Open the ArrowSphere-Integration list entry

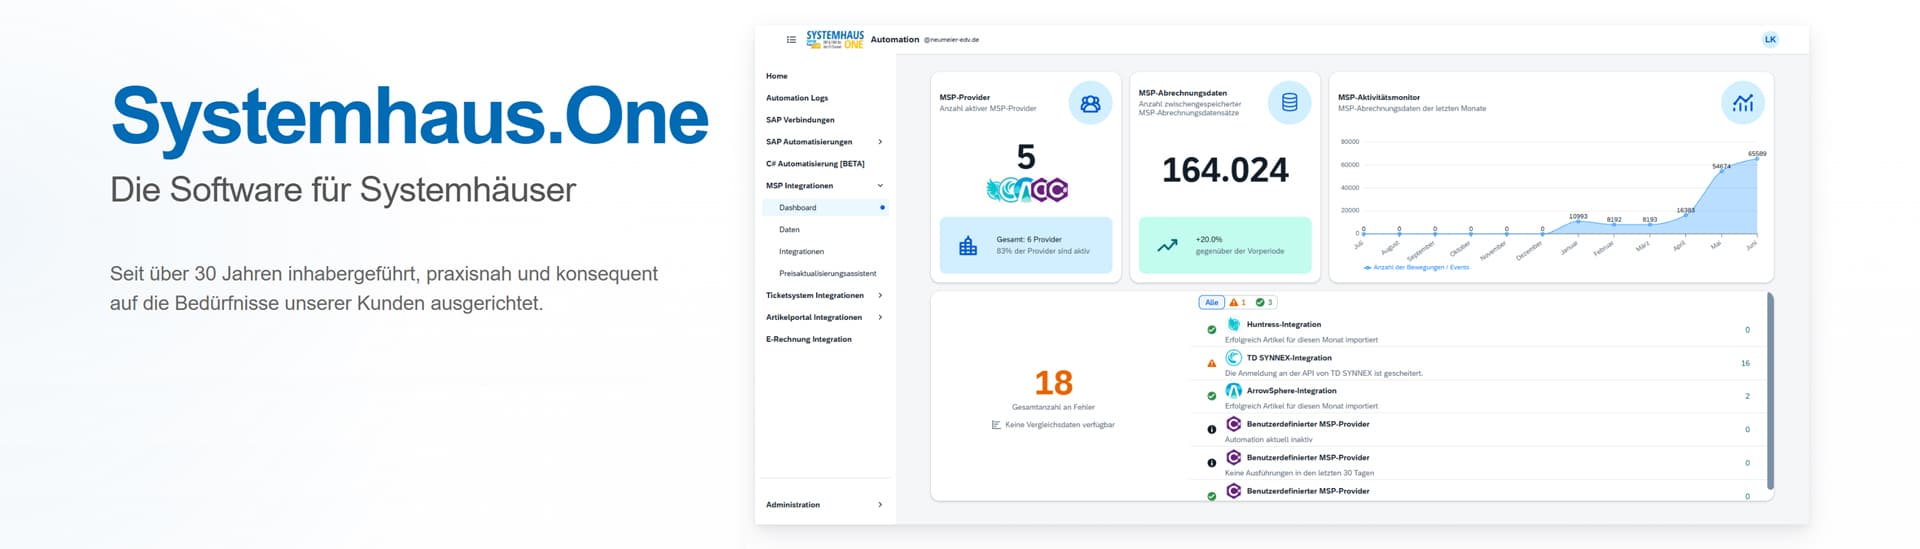(x=1477, y=396)
